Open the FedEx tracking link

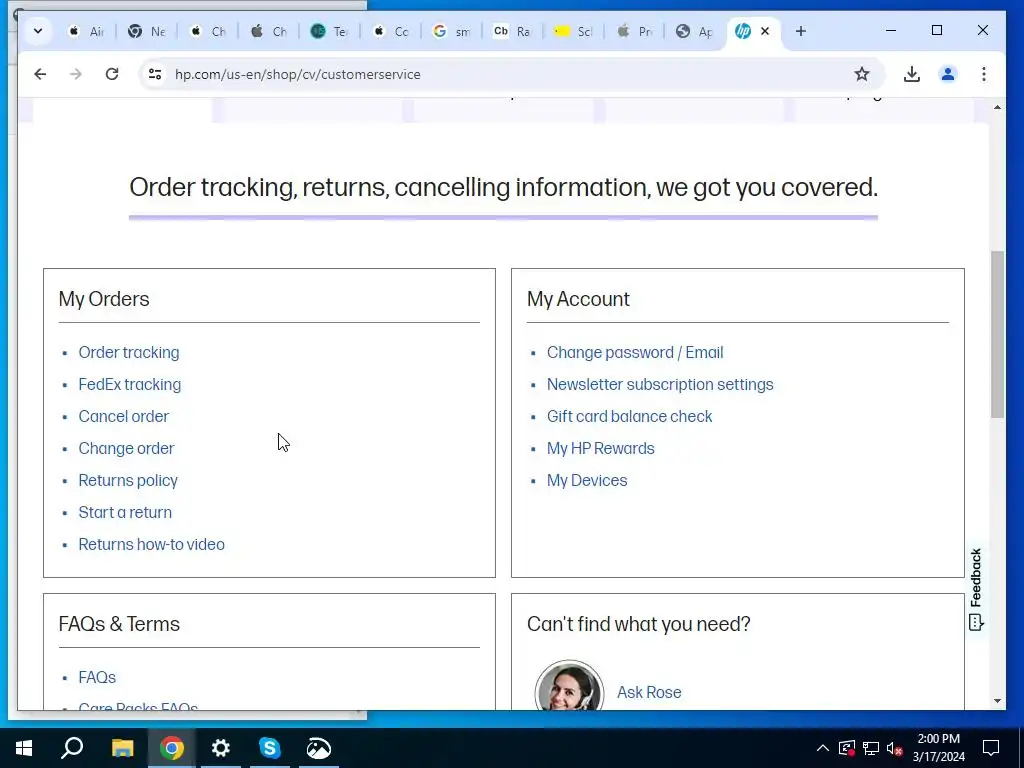click(129, 385)
